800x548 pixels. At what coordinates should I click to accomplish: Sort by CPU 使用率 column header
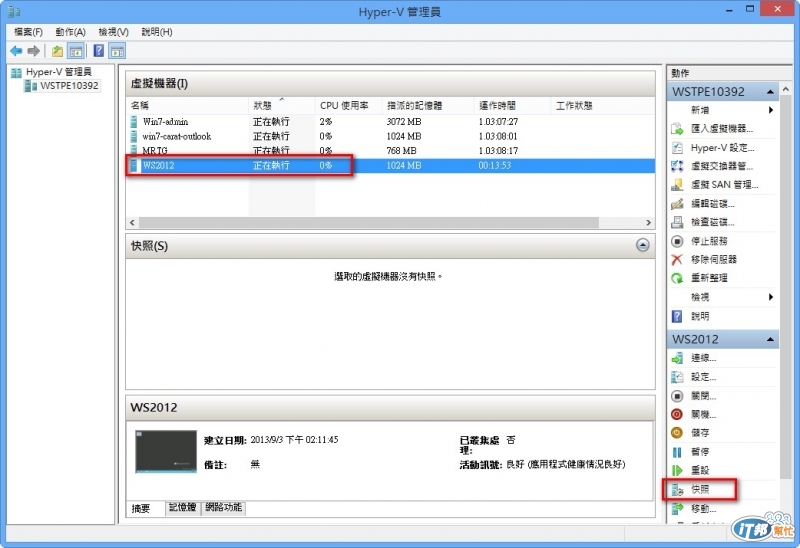pyautogui.click(x=349, y=106)
